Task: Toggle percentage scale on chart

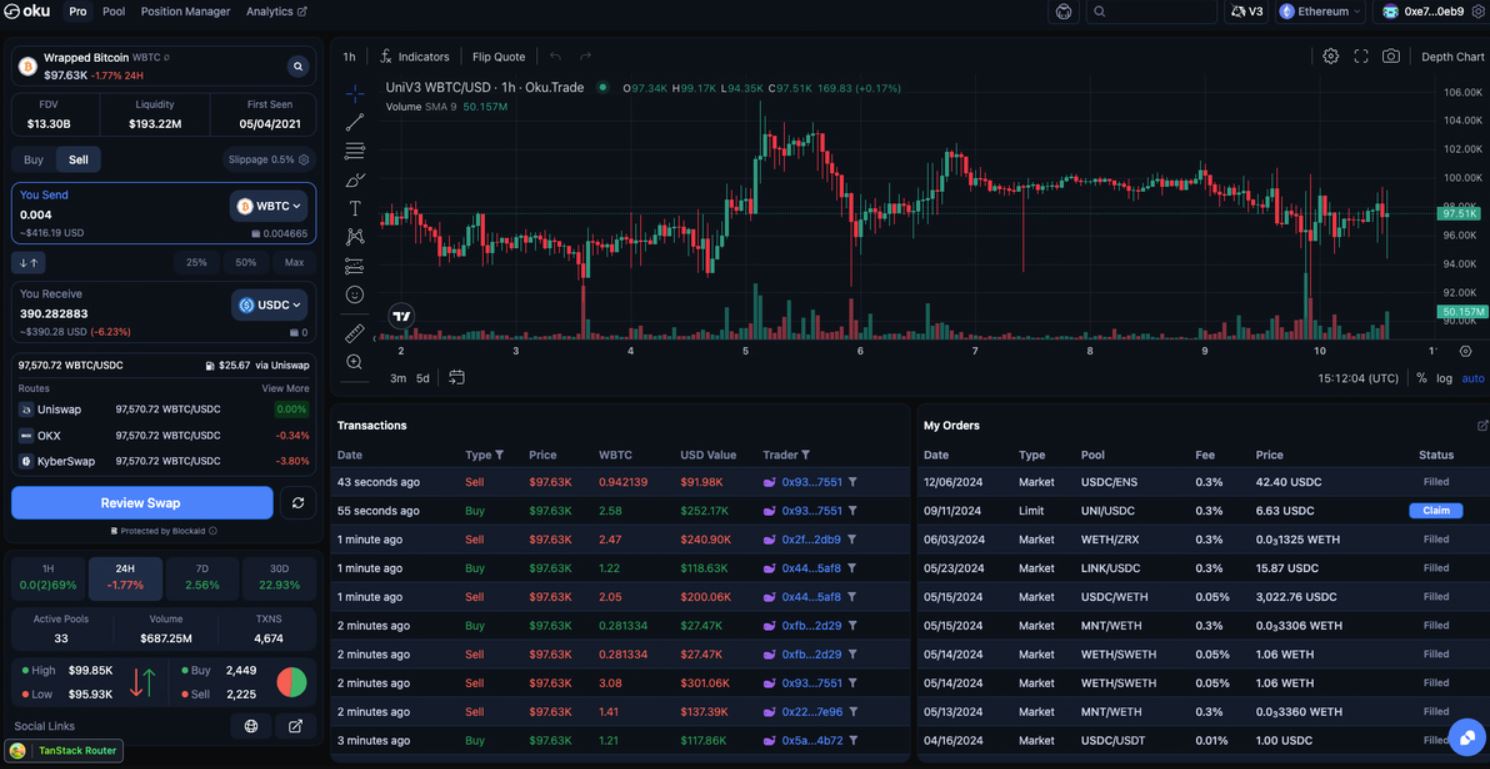Action: click(x=1421, y=378)
